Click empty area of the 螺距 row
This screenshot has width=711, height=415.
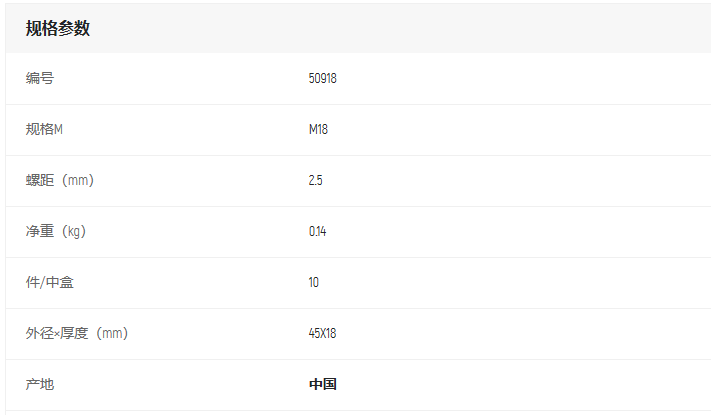(x=521, y=181)
